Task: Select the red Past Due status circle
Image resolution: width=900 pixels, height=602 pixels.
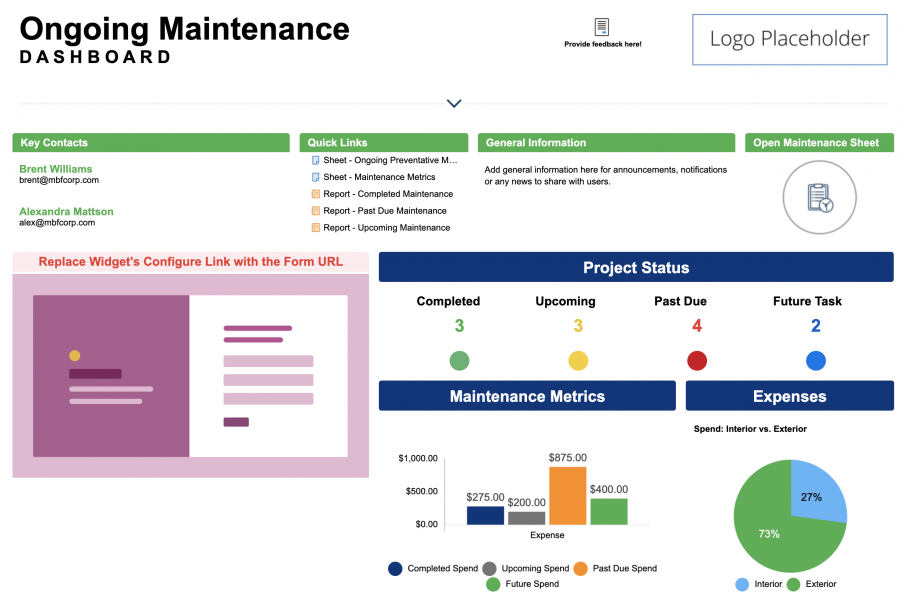Action: pos(696,360)
